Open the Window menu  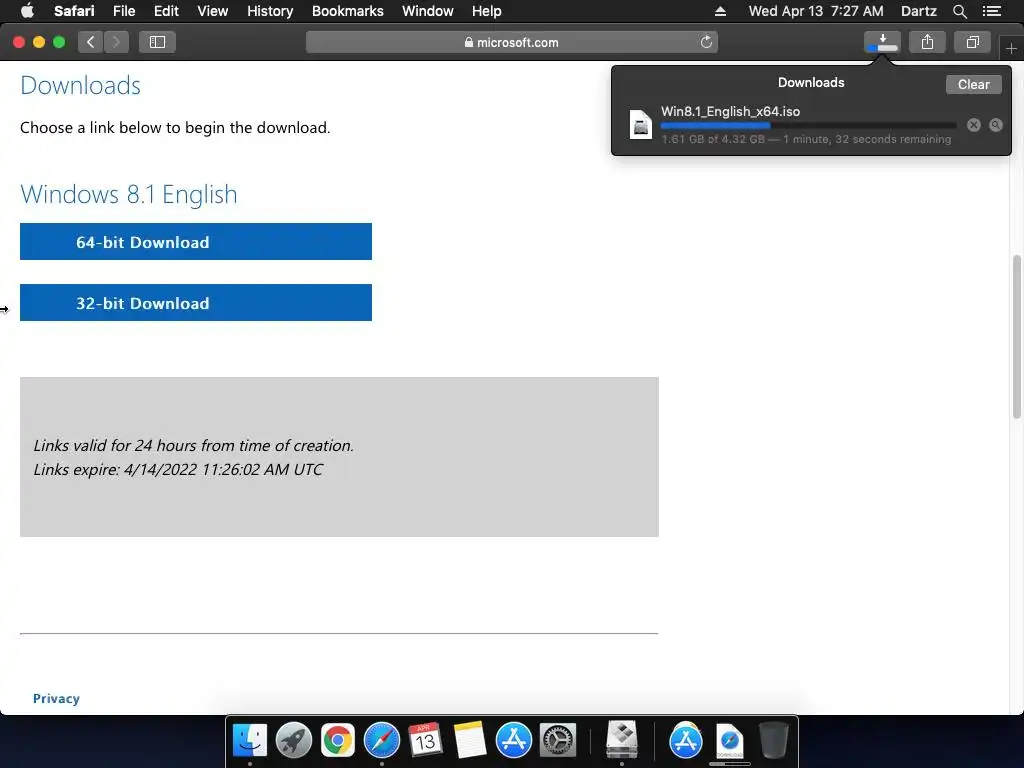427,11
